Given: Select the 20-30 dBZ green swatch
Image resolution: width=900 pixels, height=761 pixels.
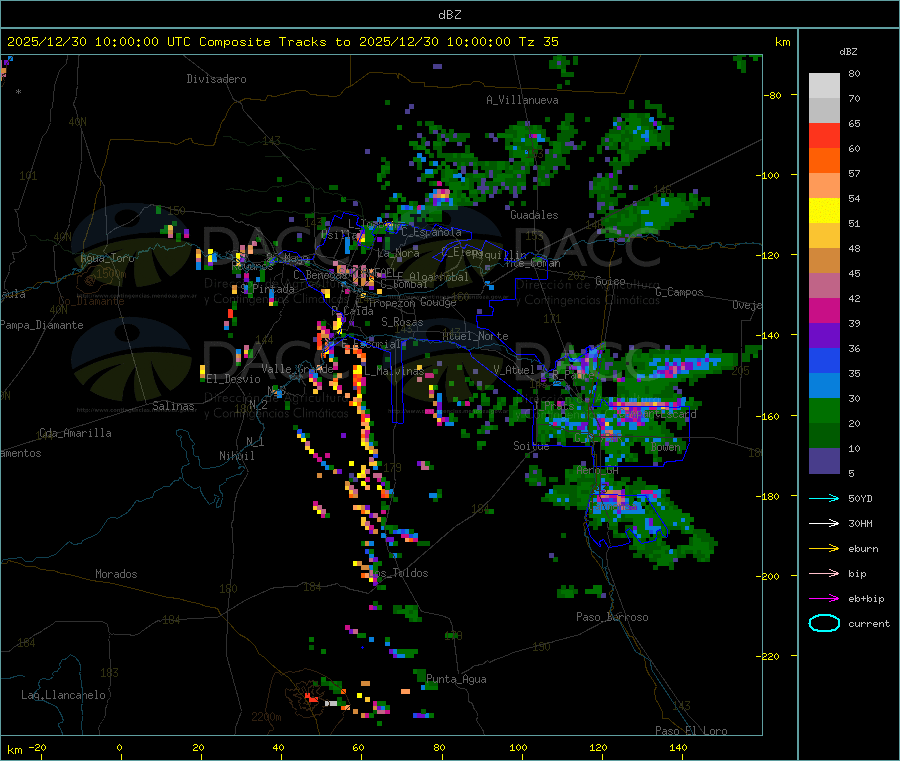Looking at the screenshot, I should 824,410.
